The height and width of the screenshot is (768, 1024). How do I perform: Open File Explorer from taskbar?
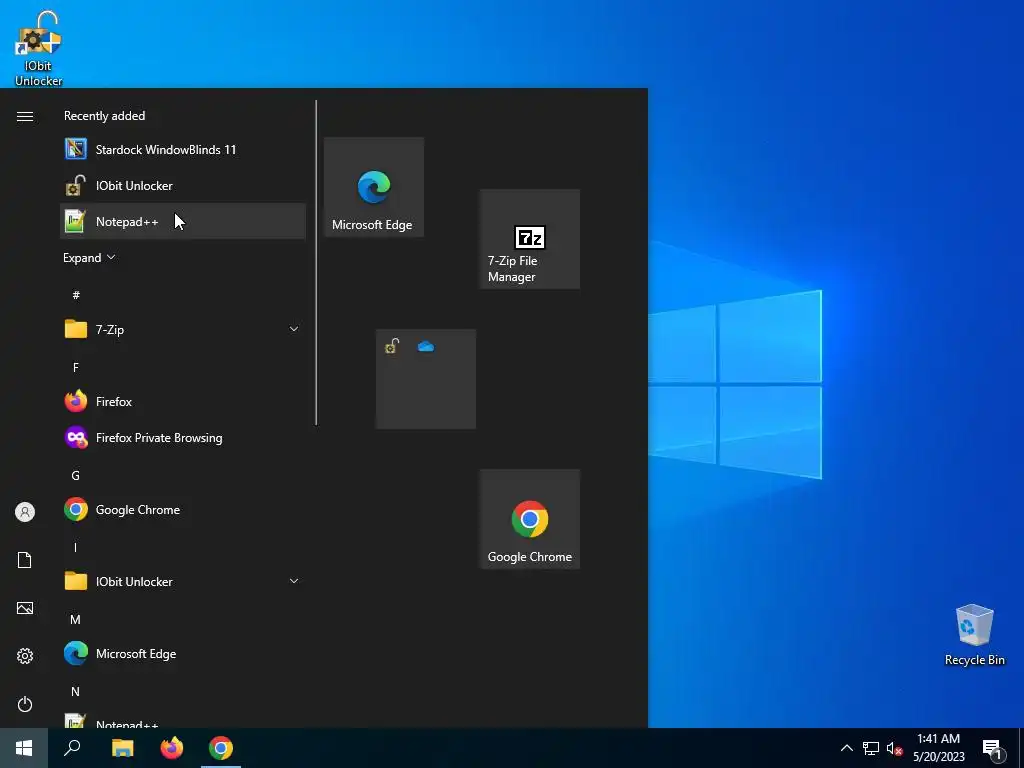122,748
